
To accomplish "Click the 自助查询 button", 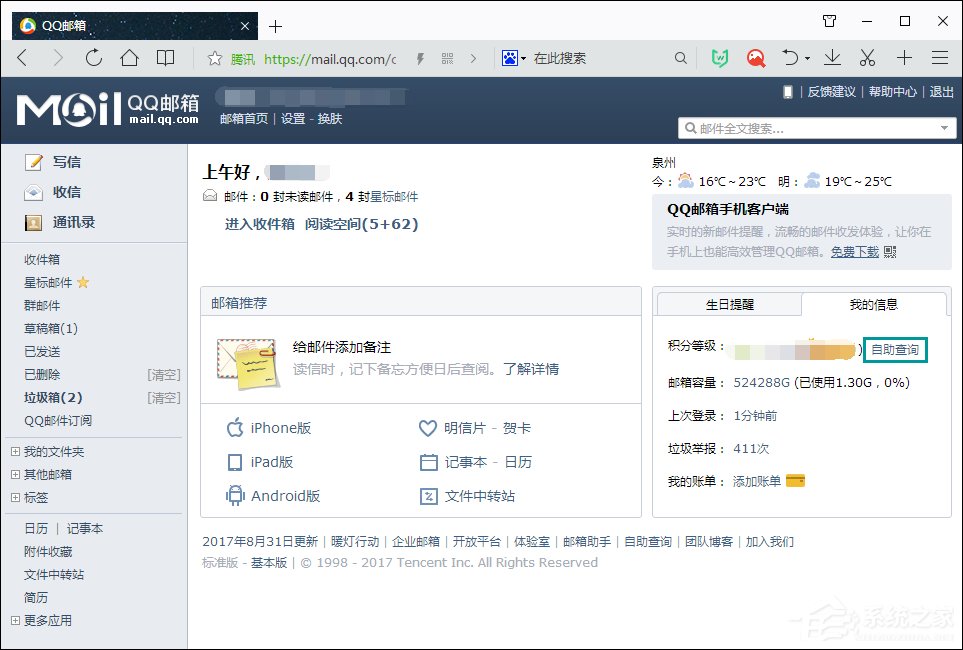I will tap(895, 349).
